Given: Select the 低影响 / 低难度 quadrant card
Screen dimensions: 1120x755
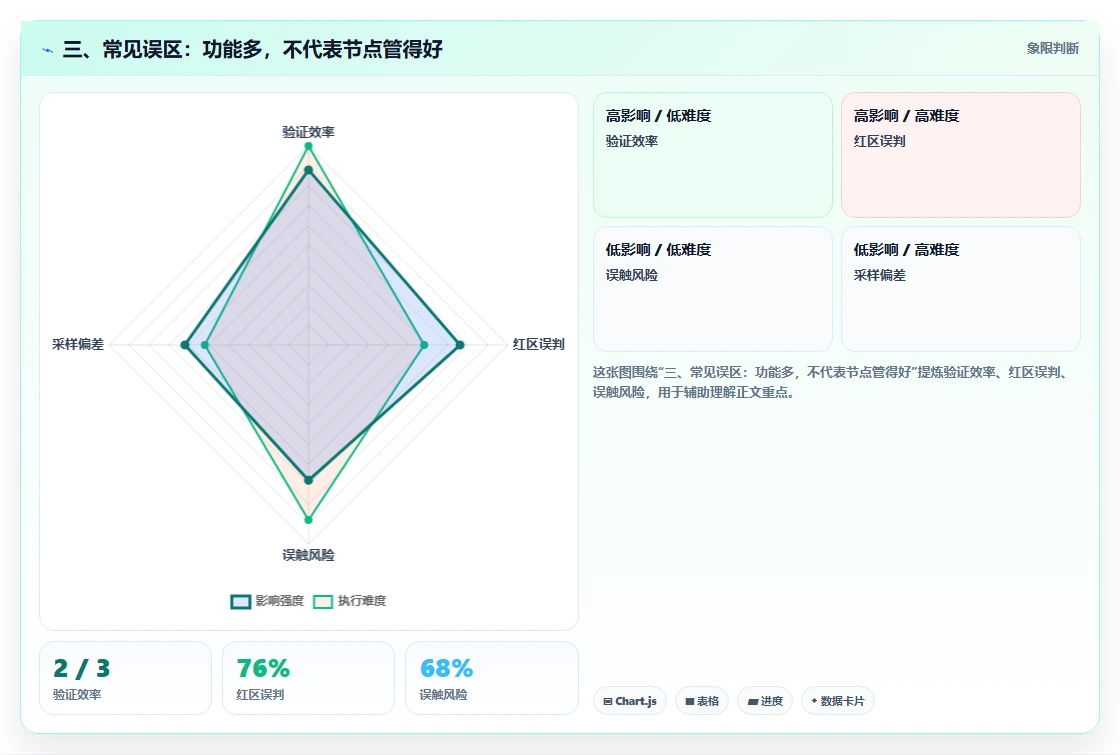Looking at the screenshot, I should click(x=713, y=289).
